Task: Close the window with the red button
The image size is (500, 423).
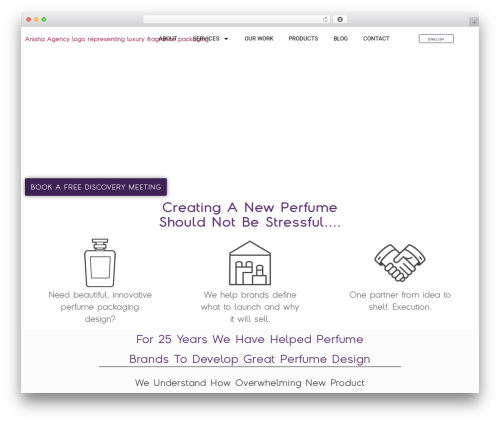Action: (29, 19)
